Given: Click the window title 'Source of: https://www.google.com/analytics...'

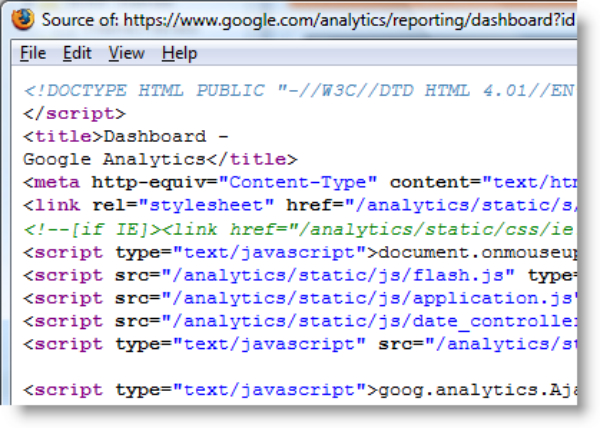Looking at the screenshot, I should pos(308,20).
